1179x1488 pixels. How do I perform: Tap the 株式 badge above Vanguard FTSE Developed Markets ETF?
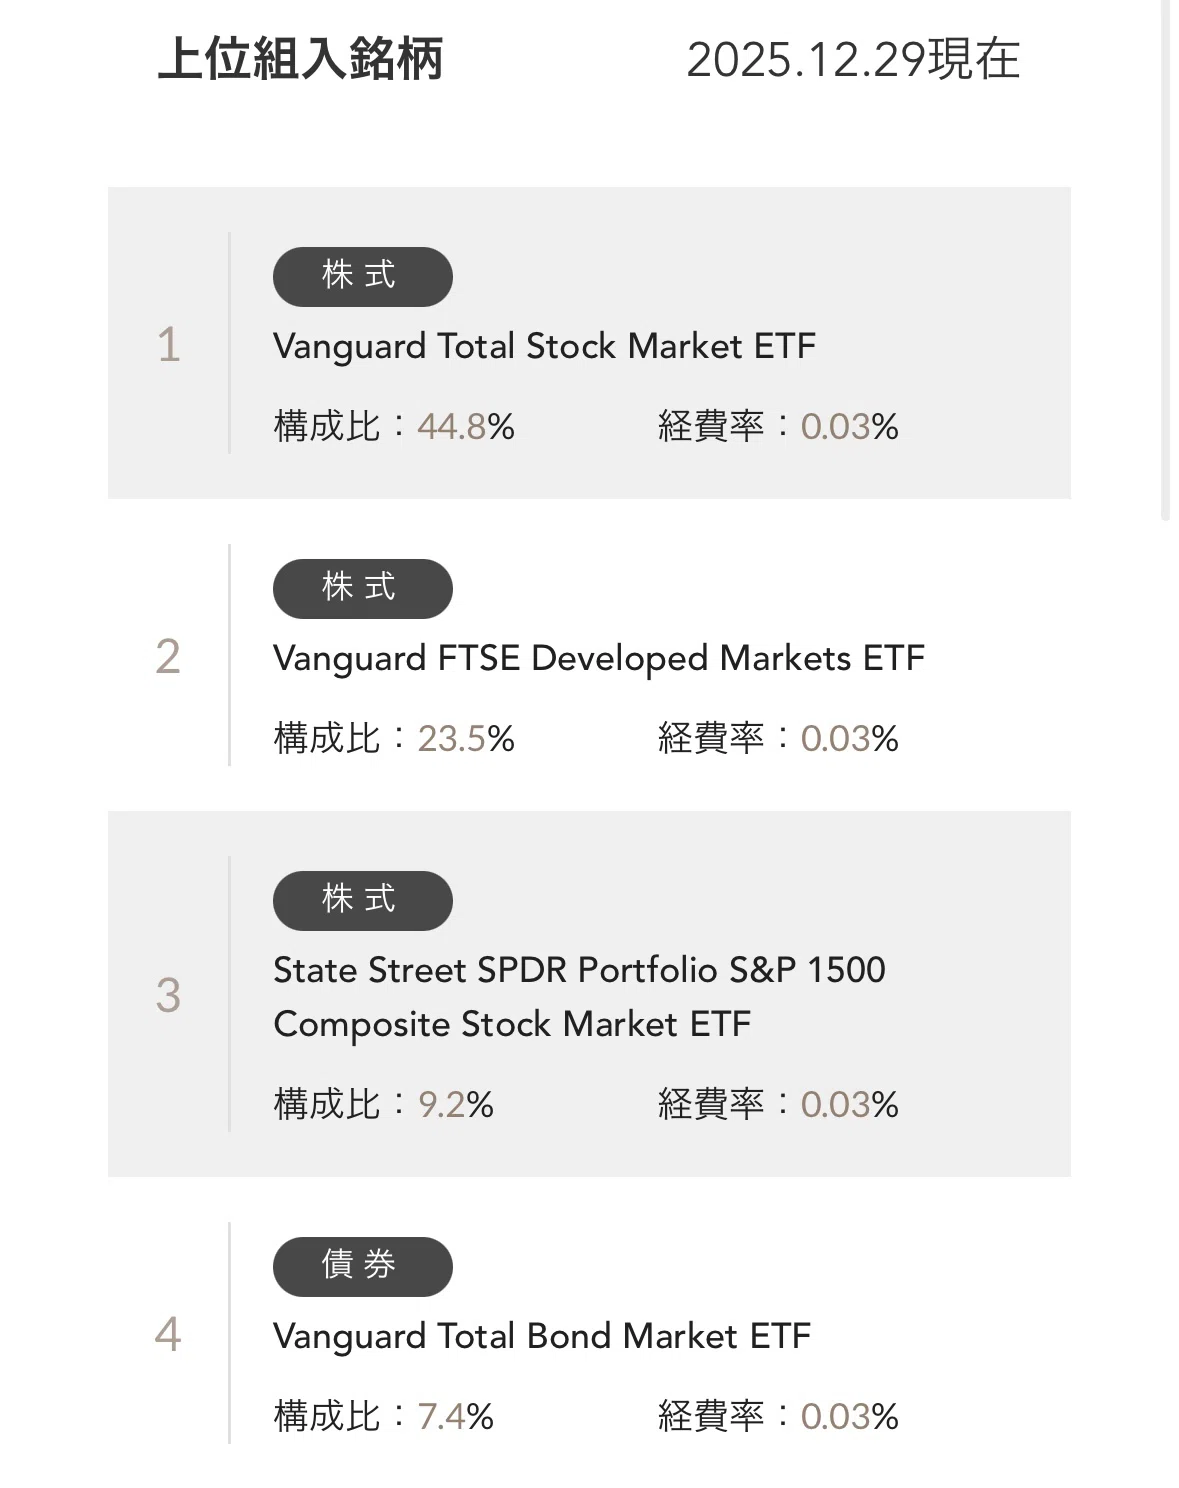(x=362, y=589)
